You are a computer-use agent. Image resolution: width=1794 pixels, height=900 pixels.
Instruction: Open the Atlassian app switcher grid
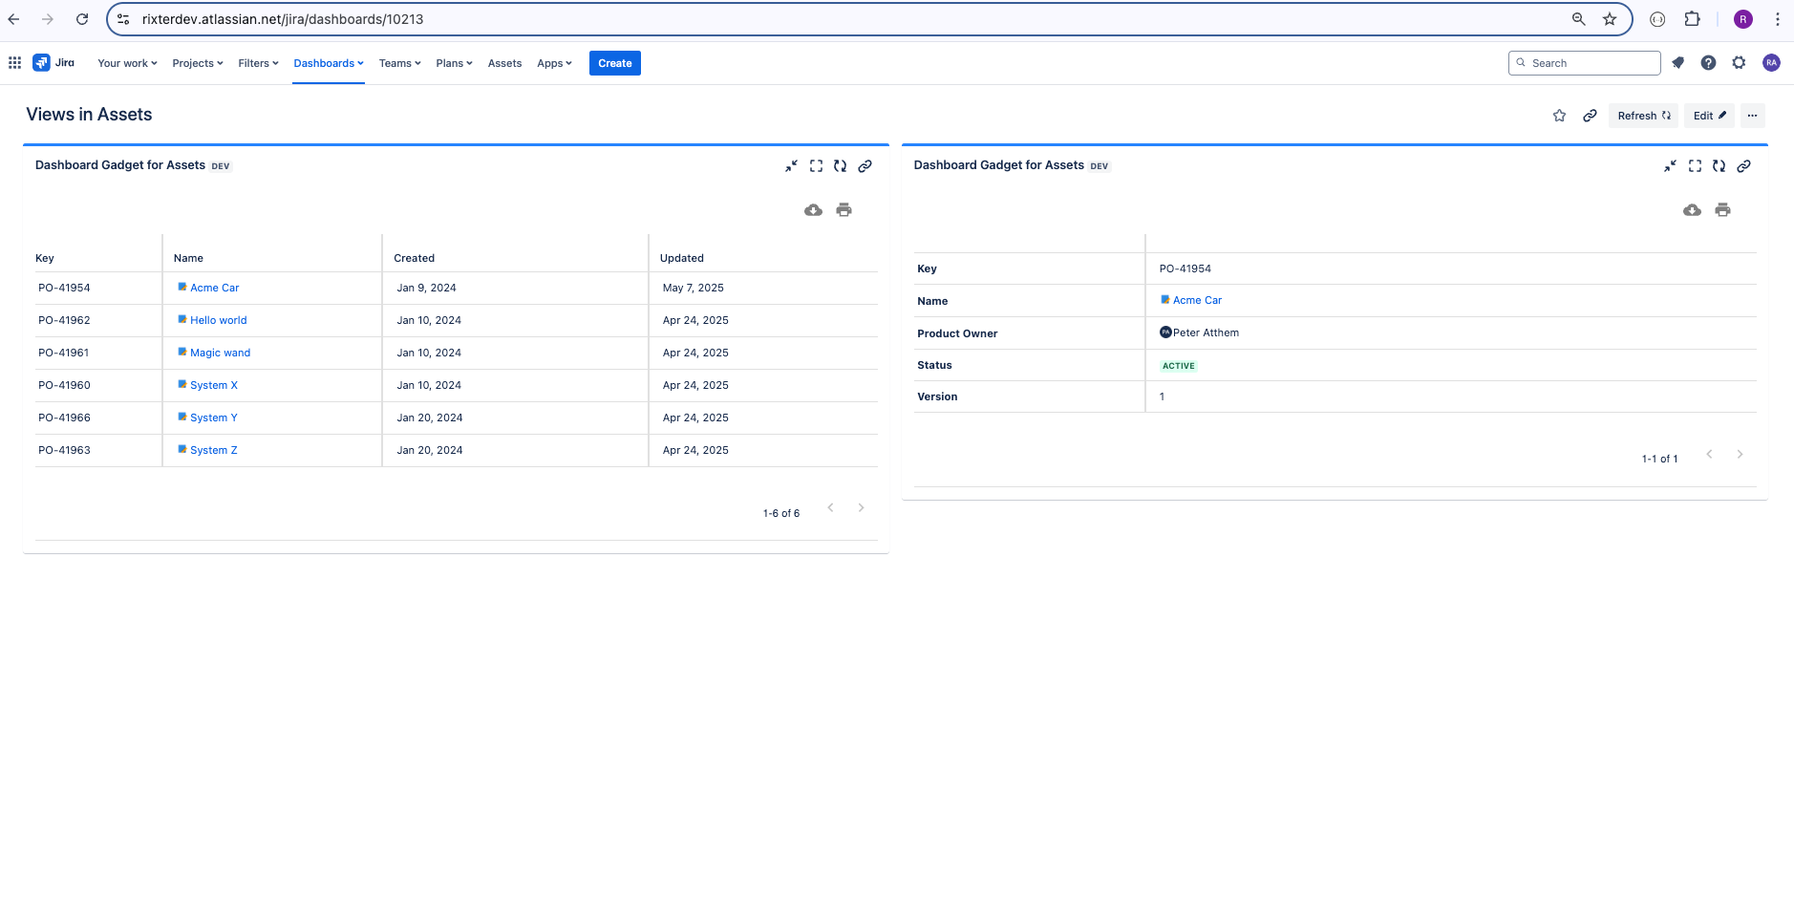(15, 63)
